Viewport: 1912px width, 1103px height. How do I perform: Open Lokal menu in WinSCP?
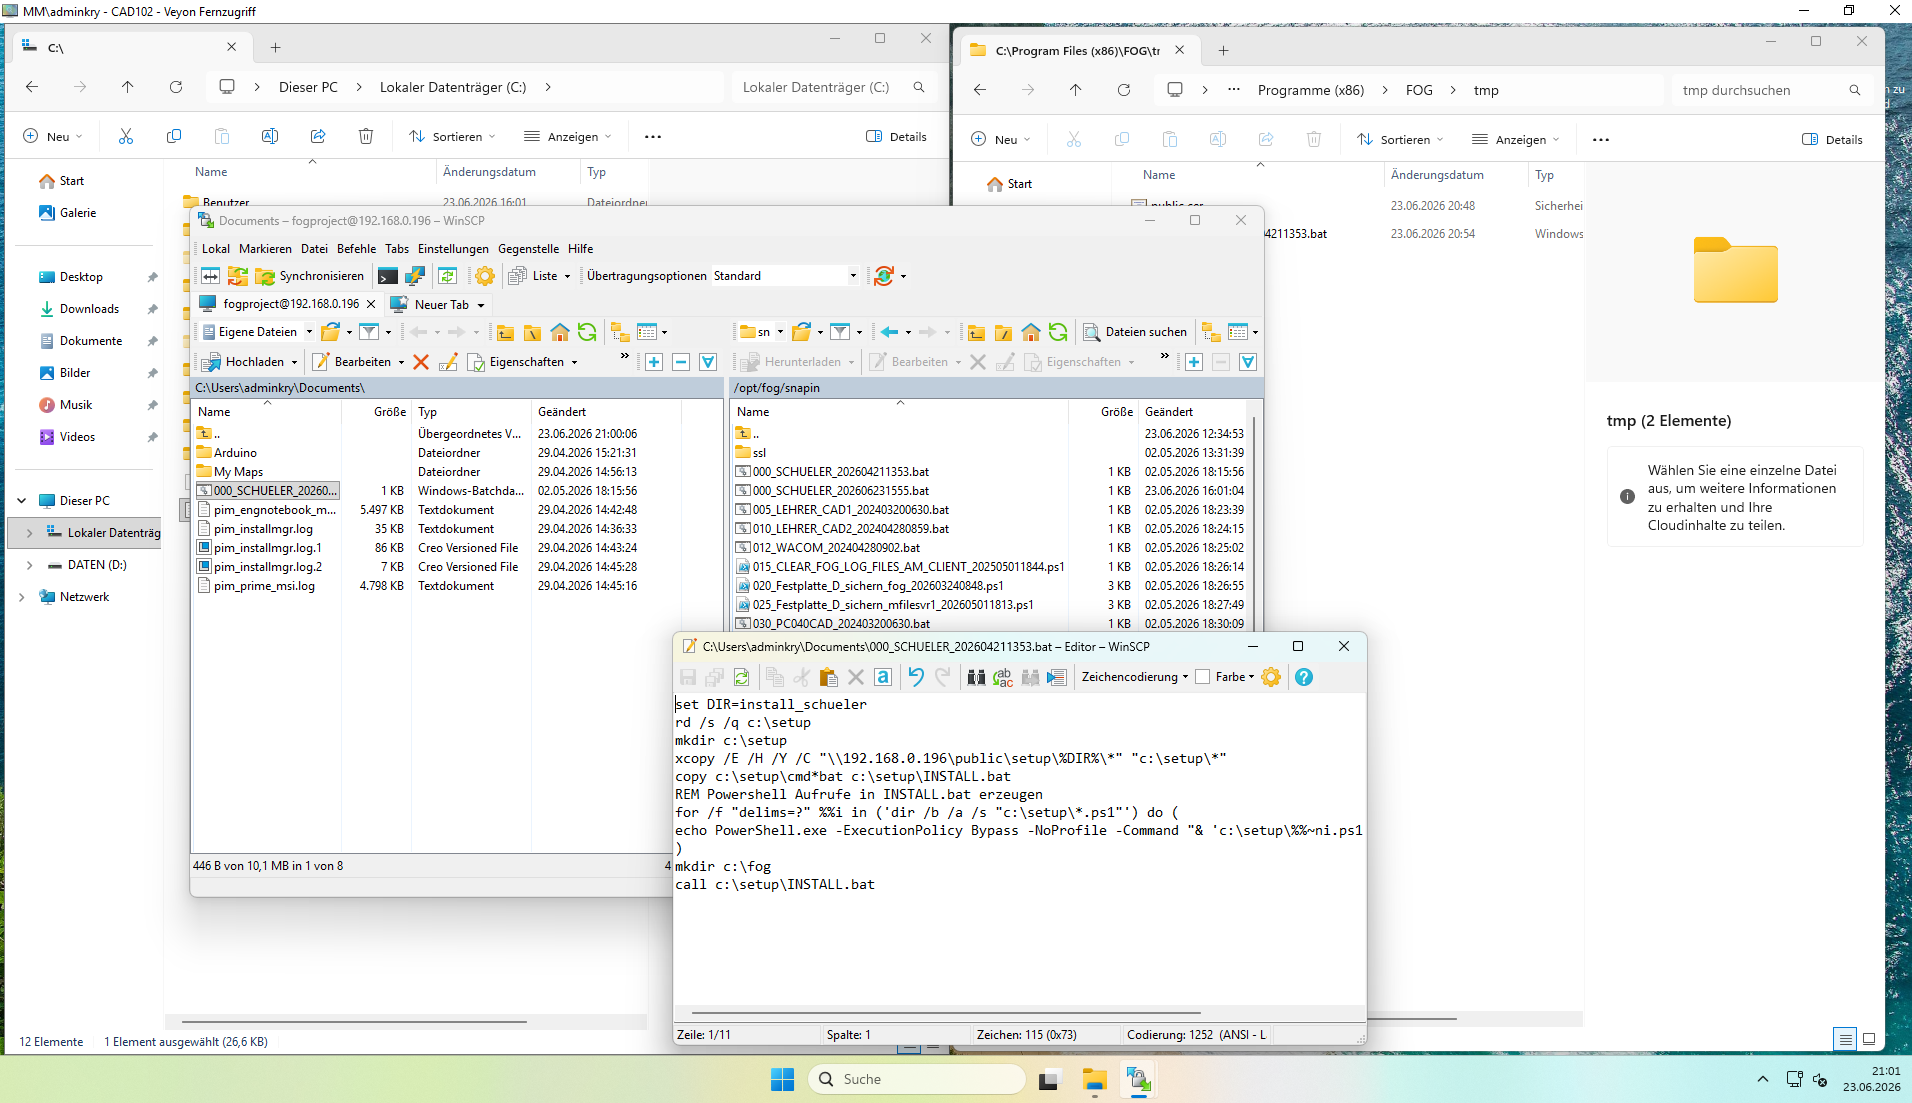click(215, 249)
